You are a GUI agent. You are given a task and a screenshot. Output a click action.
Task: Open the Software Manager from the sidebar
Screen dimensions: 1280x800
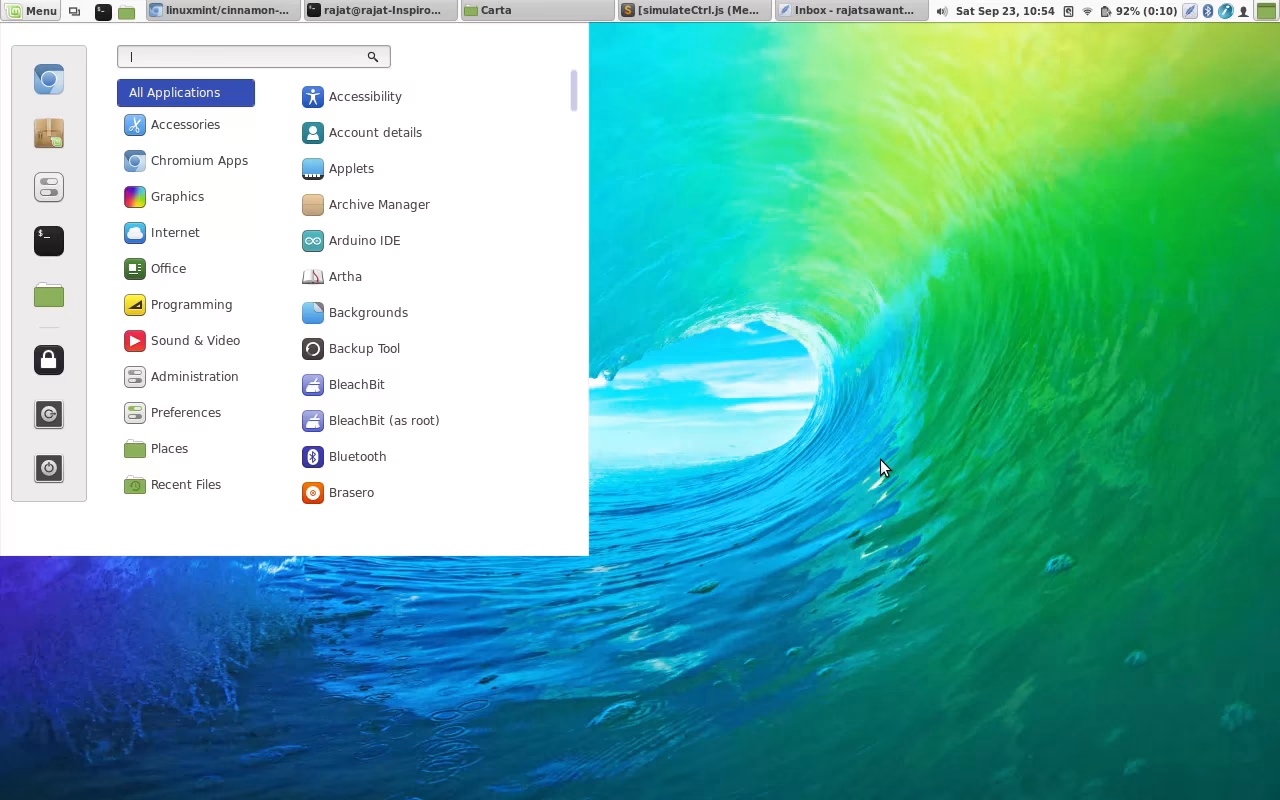pos(49,133)
